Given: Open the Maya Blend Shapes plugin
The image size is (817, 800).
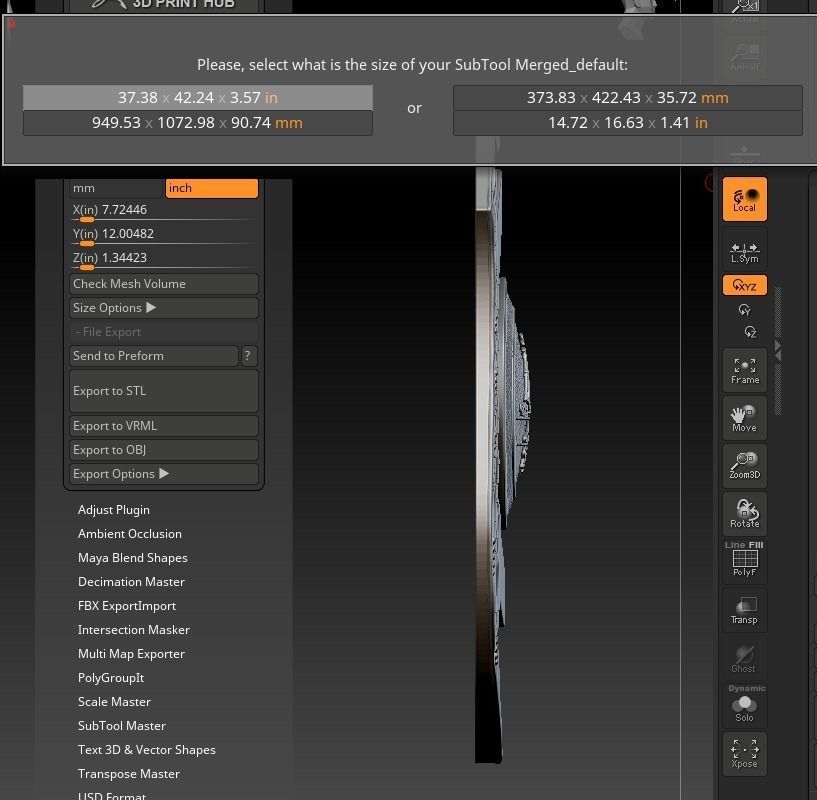Looking at the screenshot, I should coord(132,558).
